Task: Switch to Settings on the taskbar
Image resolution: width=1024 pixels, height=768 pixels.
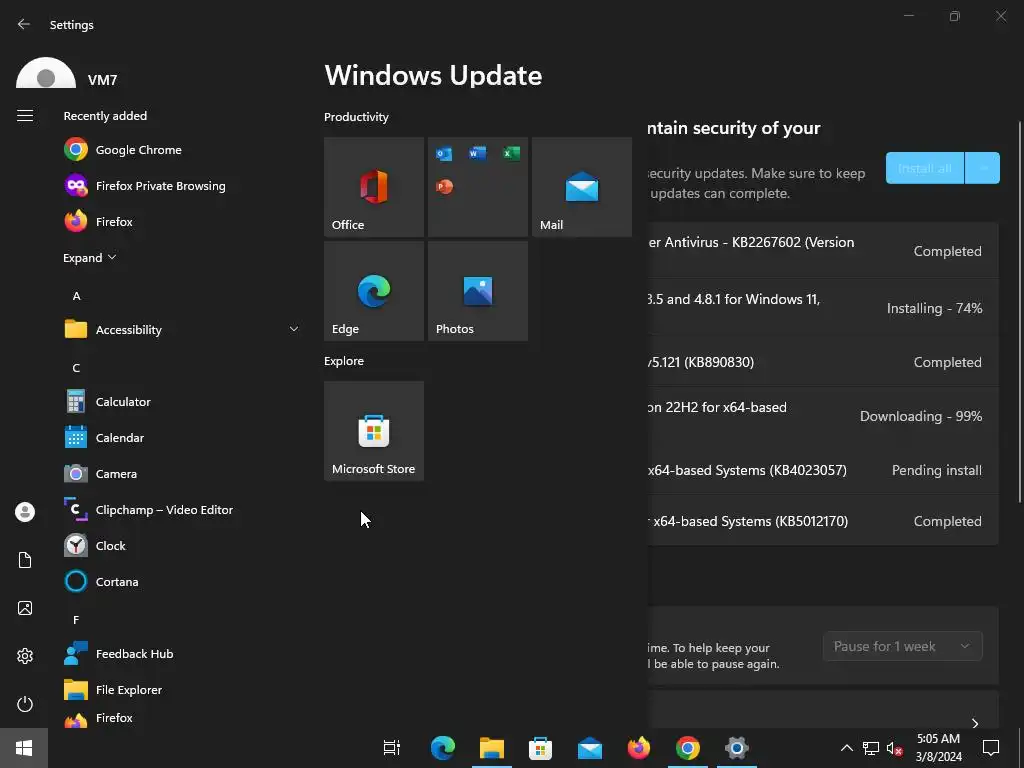Action: click(737, 748)
